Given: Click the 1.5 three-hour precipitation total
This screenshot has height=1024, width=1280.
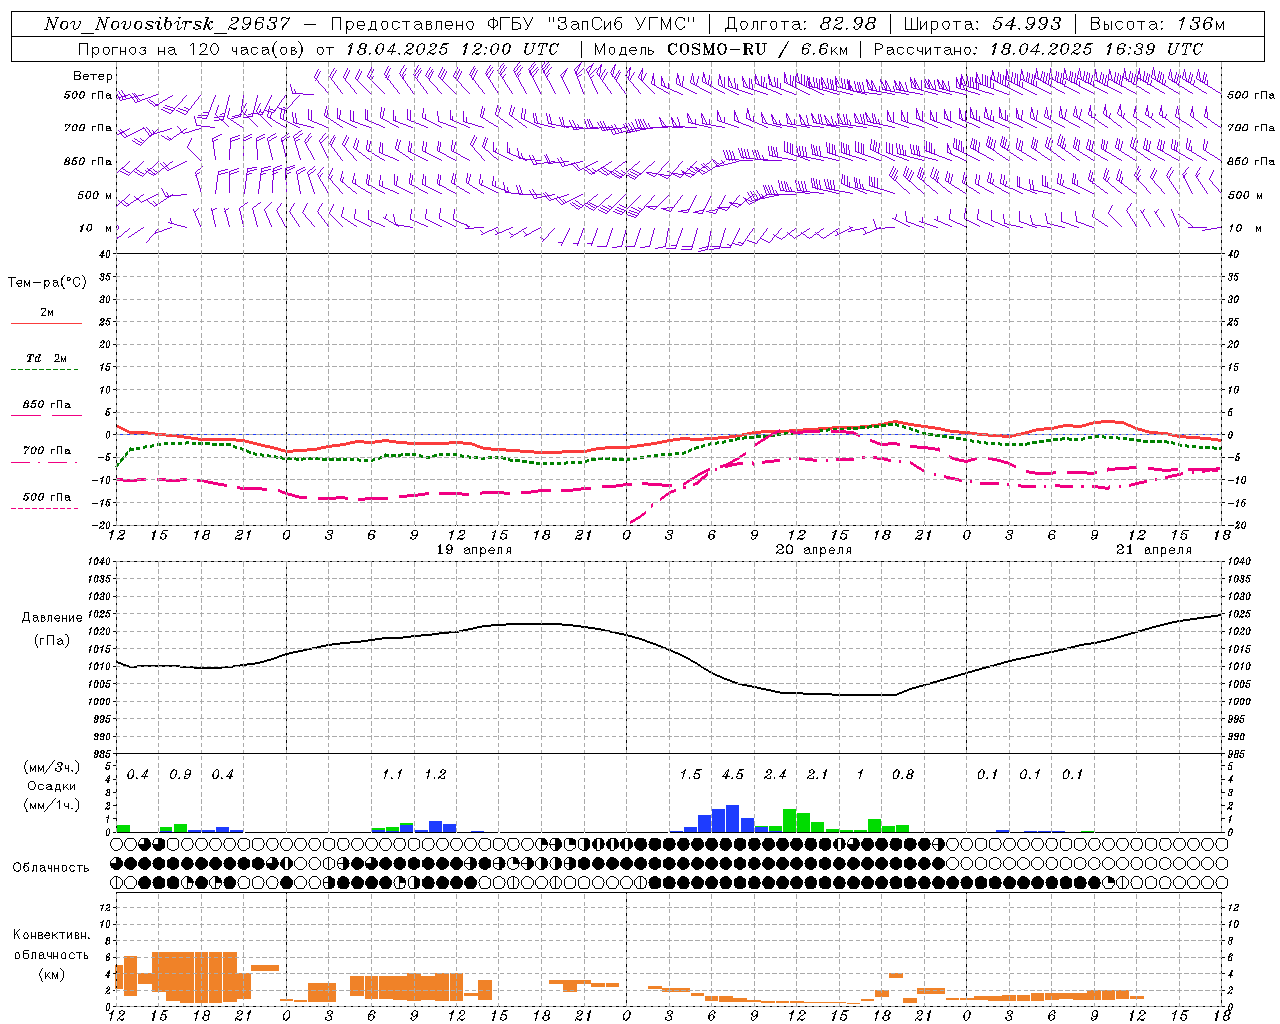Looking at the screenshot, I should (690, 775).
